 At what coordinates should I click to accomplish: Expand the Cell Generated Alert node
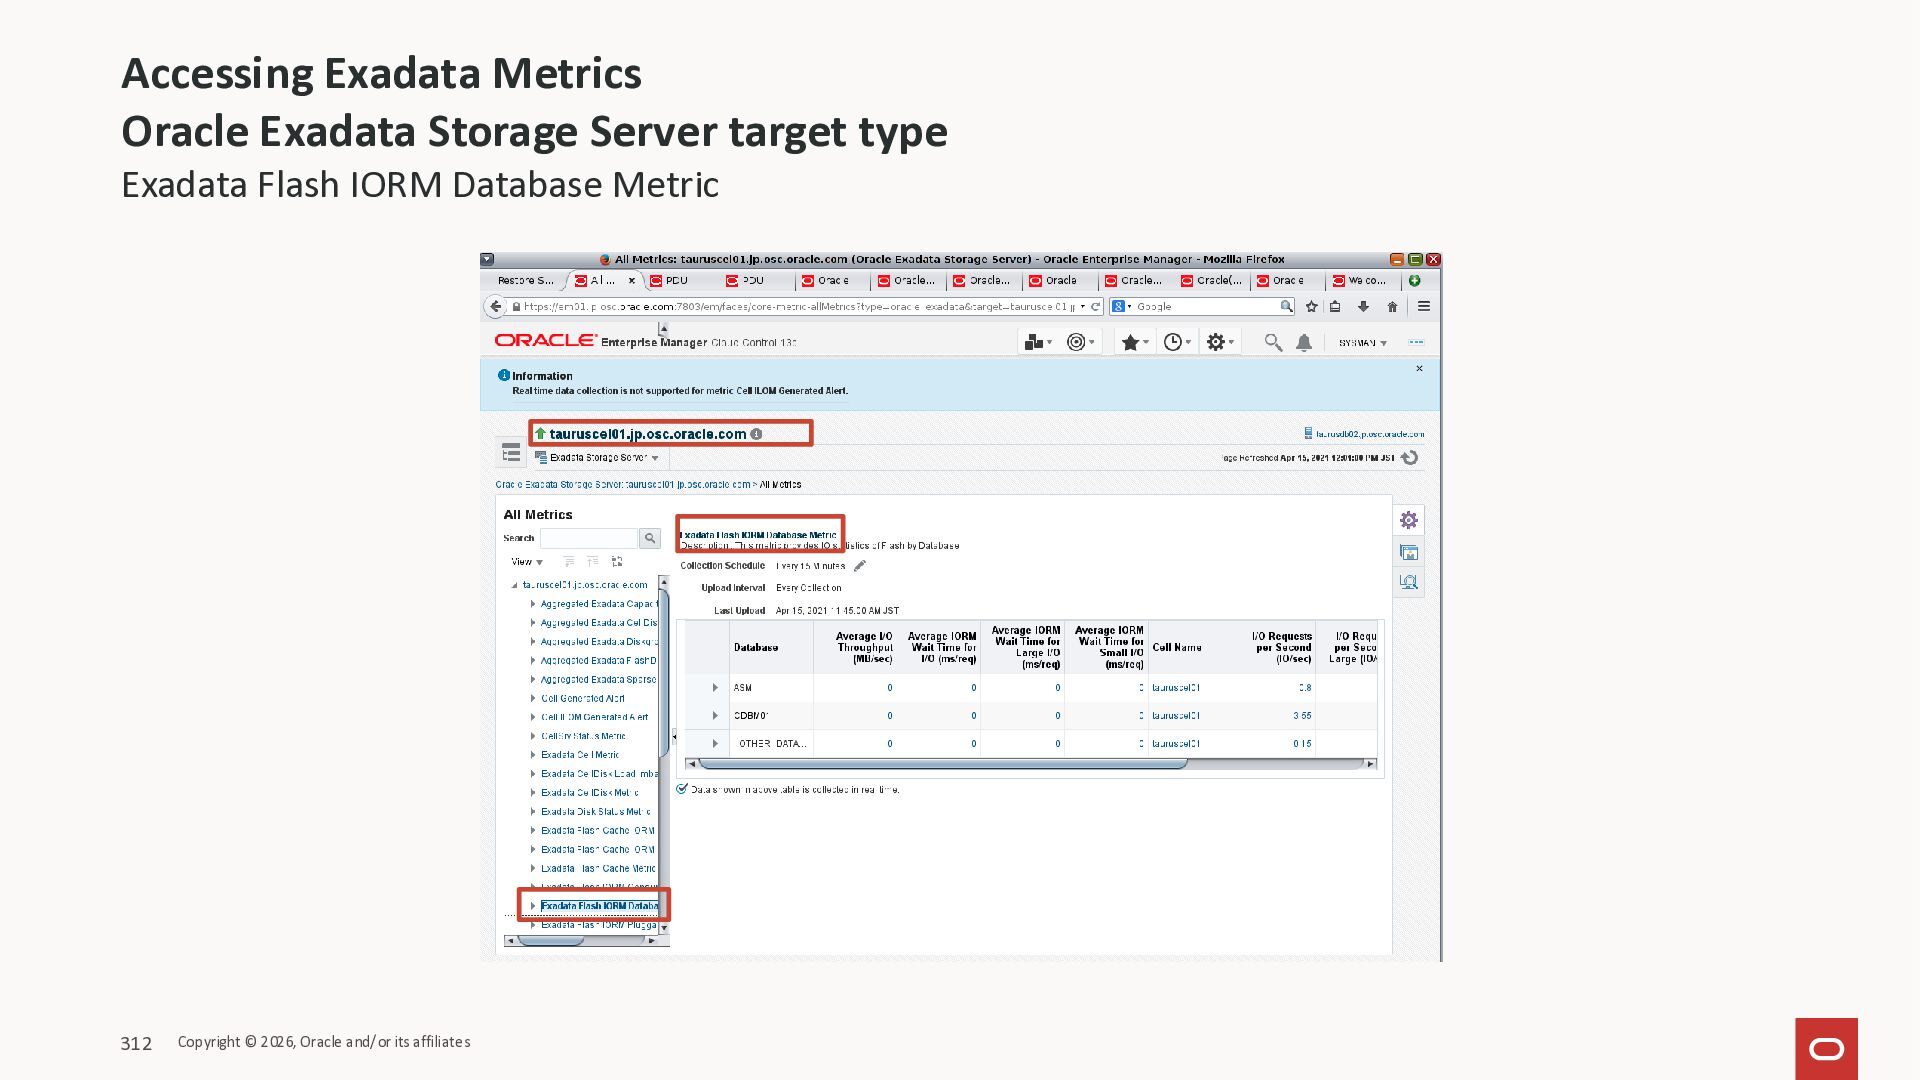pos(533,699)
